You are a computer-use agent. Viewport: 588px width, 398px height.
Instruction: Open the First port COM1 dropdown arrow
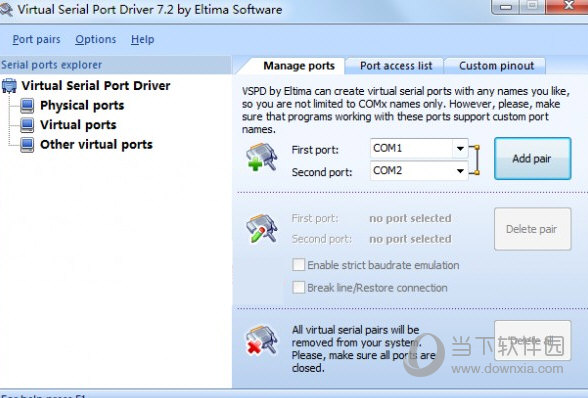pos(460,149)
